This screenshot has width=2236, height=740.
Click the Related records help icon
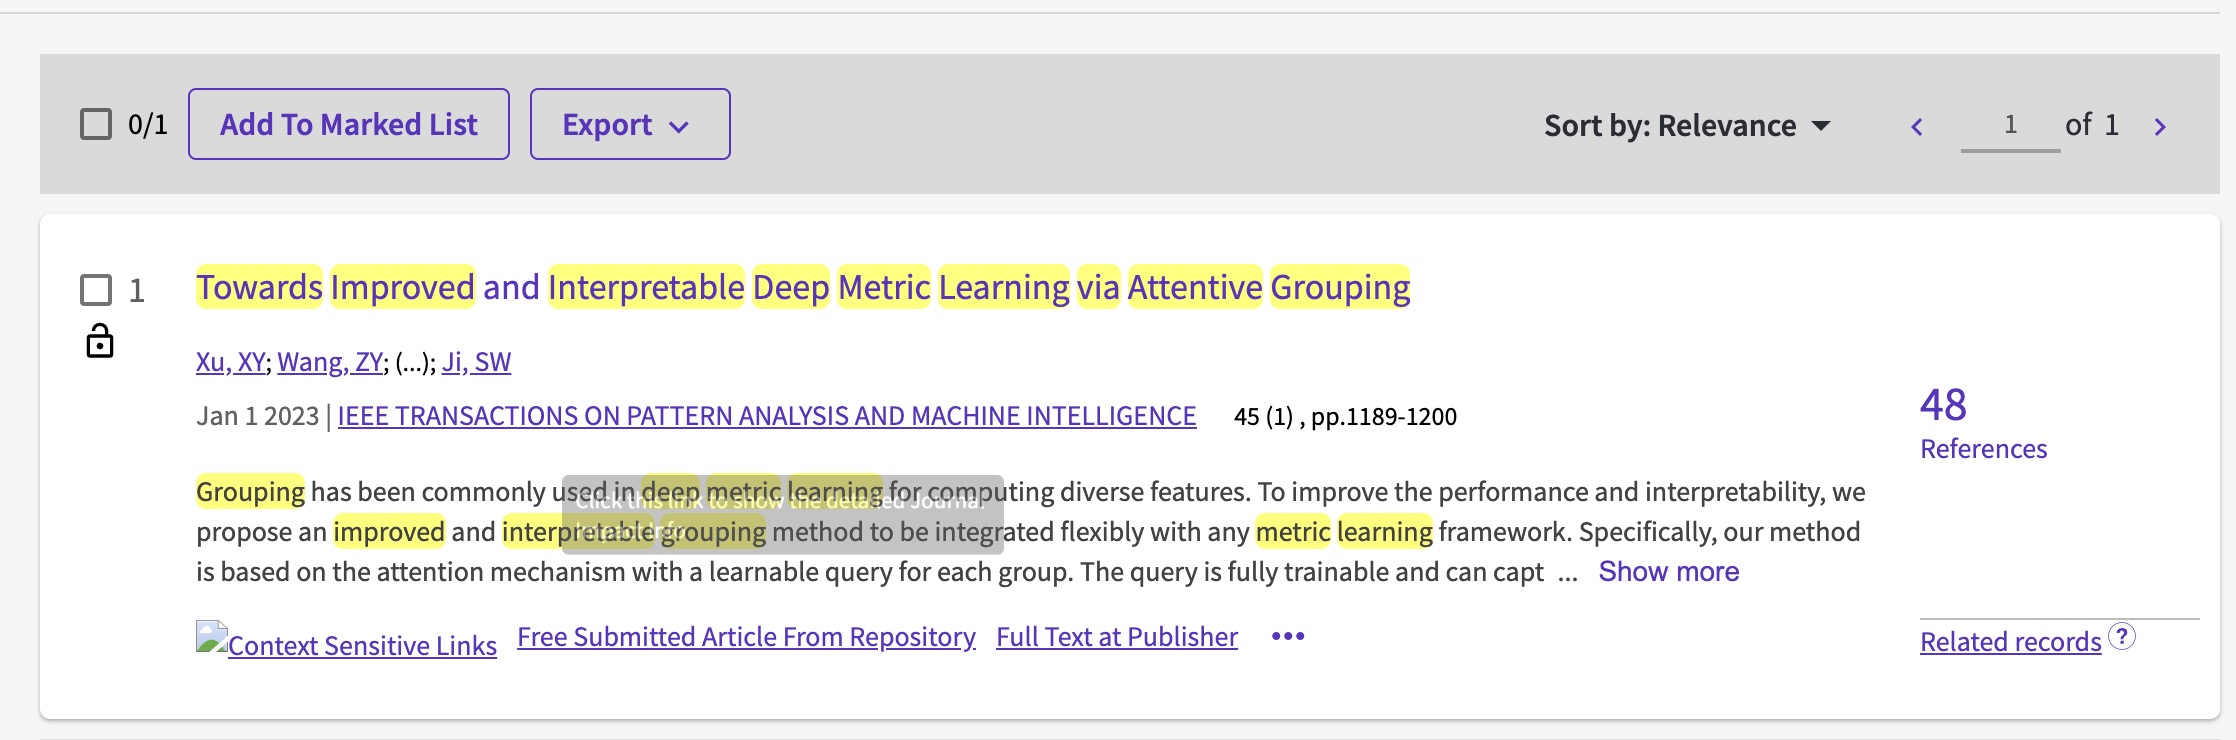tap(2121, 636)
